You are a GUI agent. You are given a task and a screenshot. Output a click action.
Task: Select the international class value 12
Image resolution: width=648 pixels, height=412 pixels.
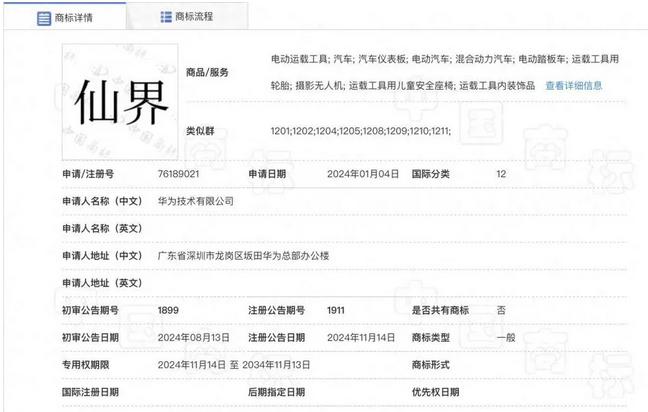(x=501, y=174)
